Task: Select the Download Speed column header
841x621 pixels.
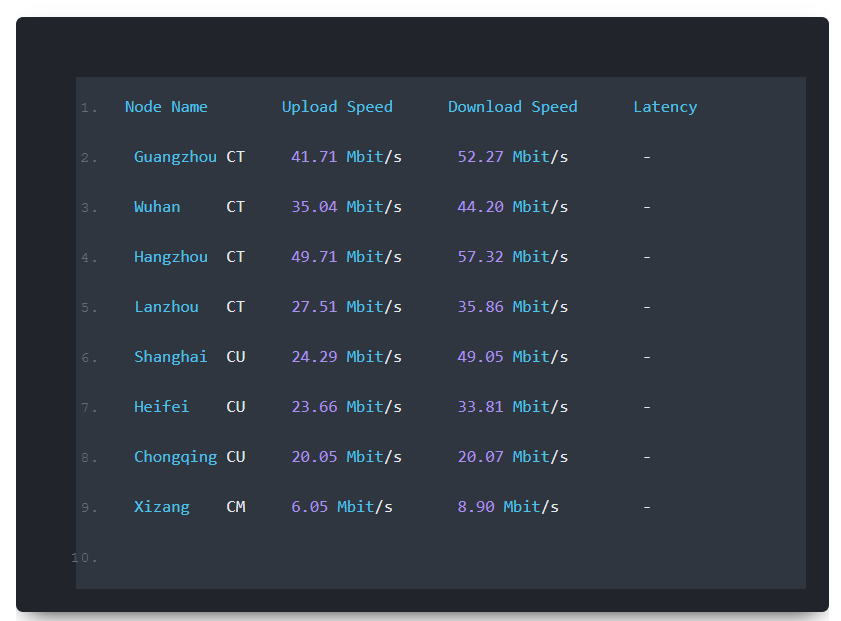Action: [x=512, y=106]
